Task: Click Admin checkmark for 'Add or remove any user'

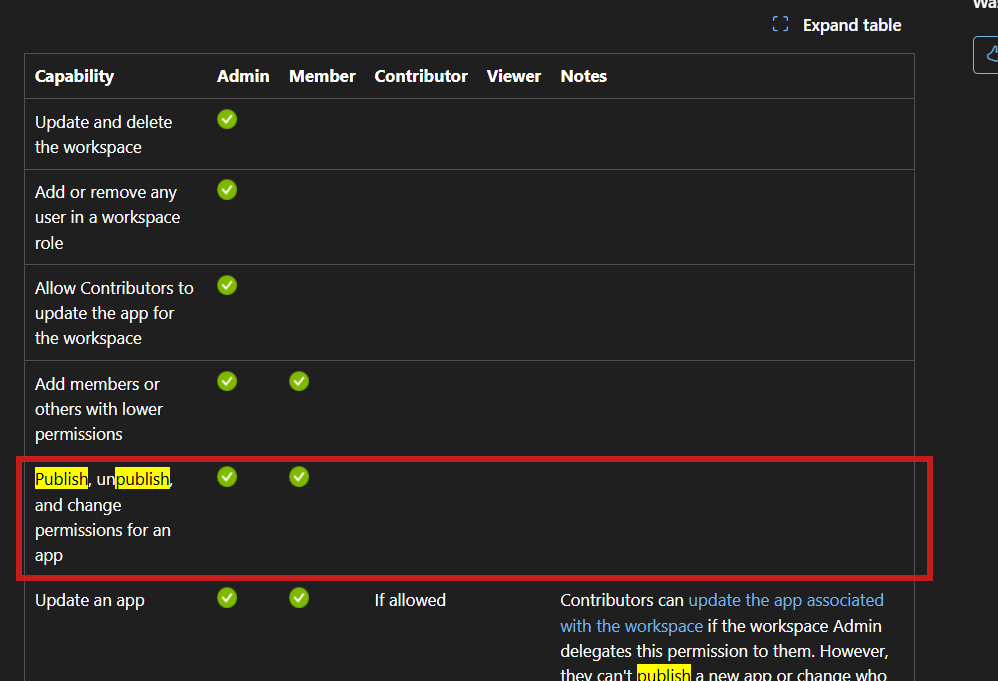Action: point(227,190)
